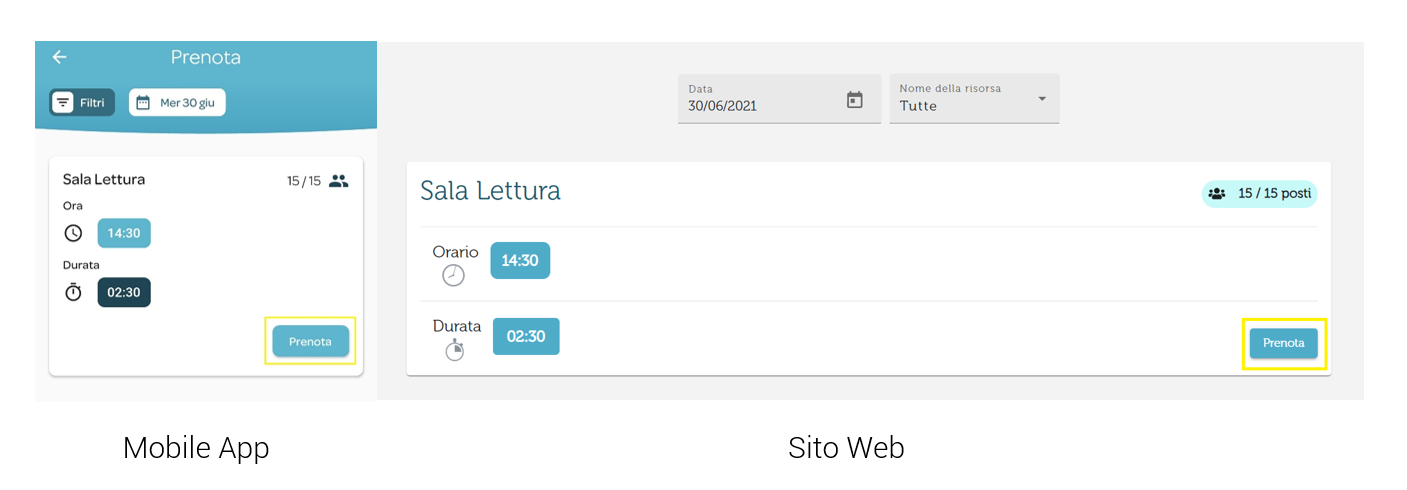Click the Sala Lettura title in the mobile card
The image size is (1407, 490).
pyautogui.click(x=104, y=179)
